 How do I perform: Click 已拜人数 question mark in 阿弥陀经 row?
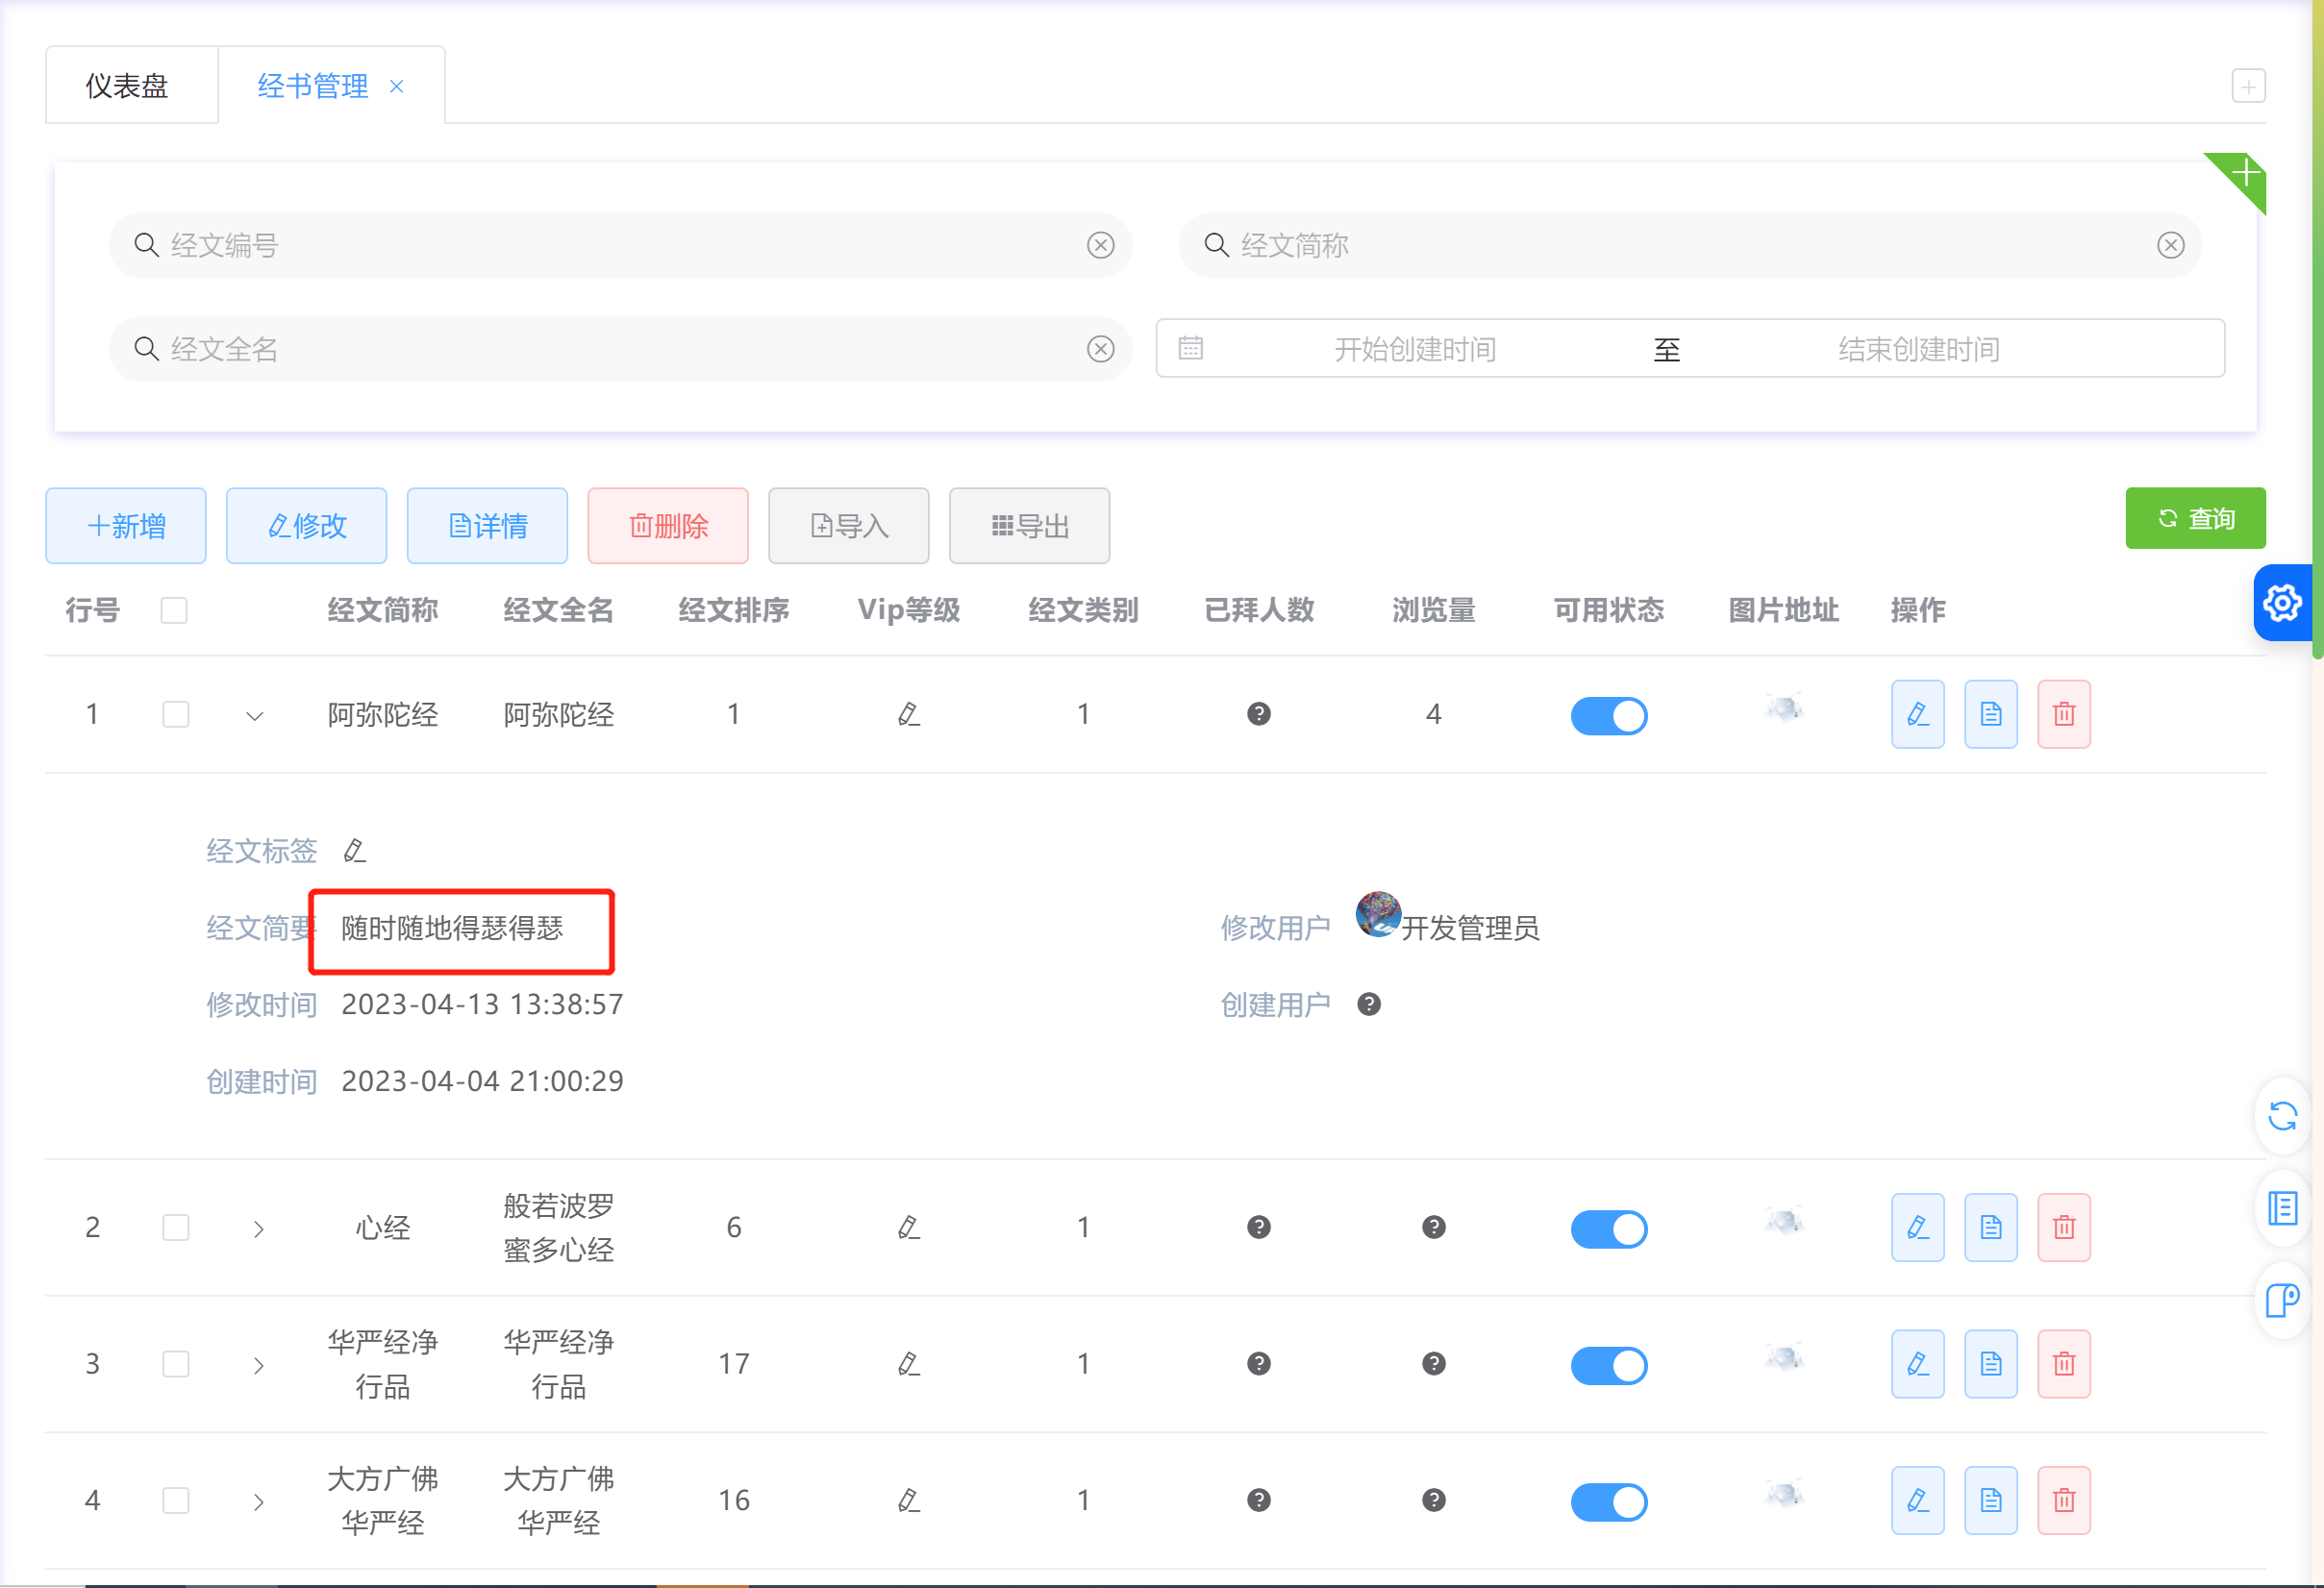pos(1259,714)
